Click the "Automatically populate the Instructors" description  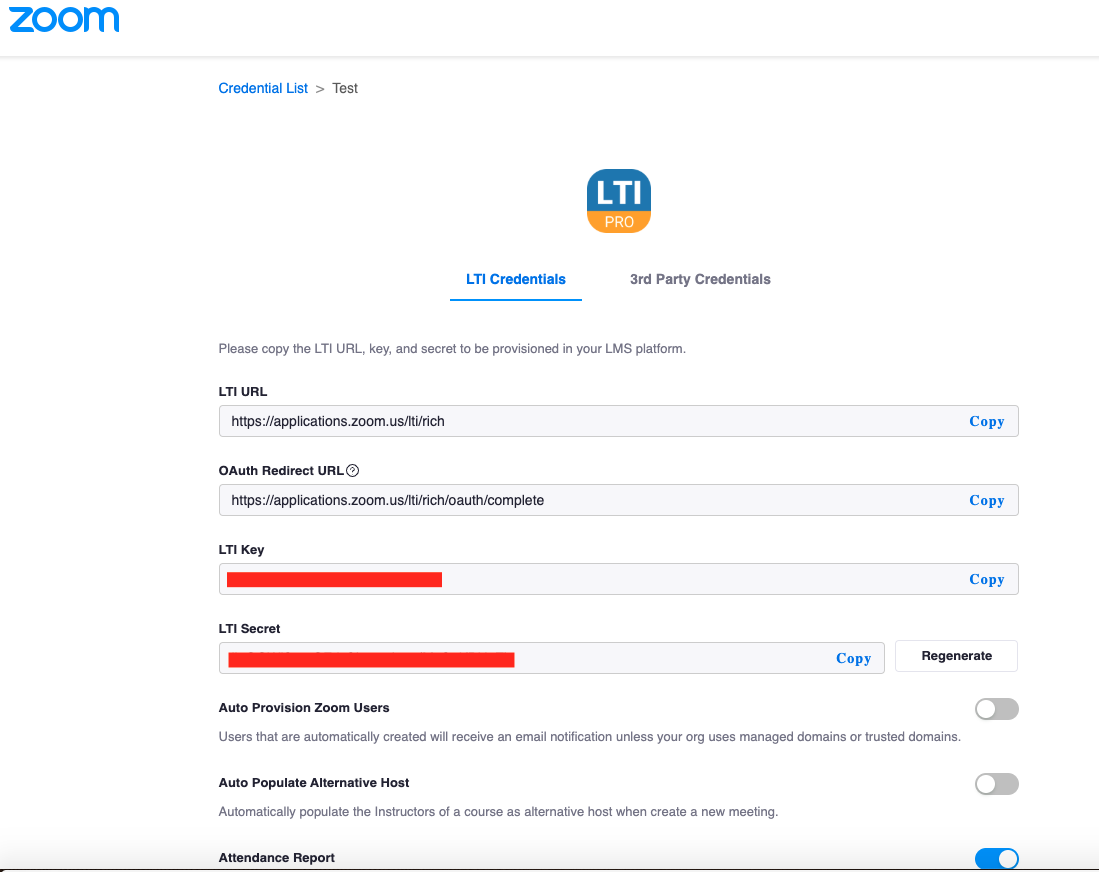pos(498,812)
